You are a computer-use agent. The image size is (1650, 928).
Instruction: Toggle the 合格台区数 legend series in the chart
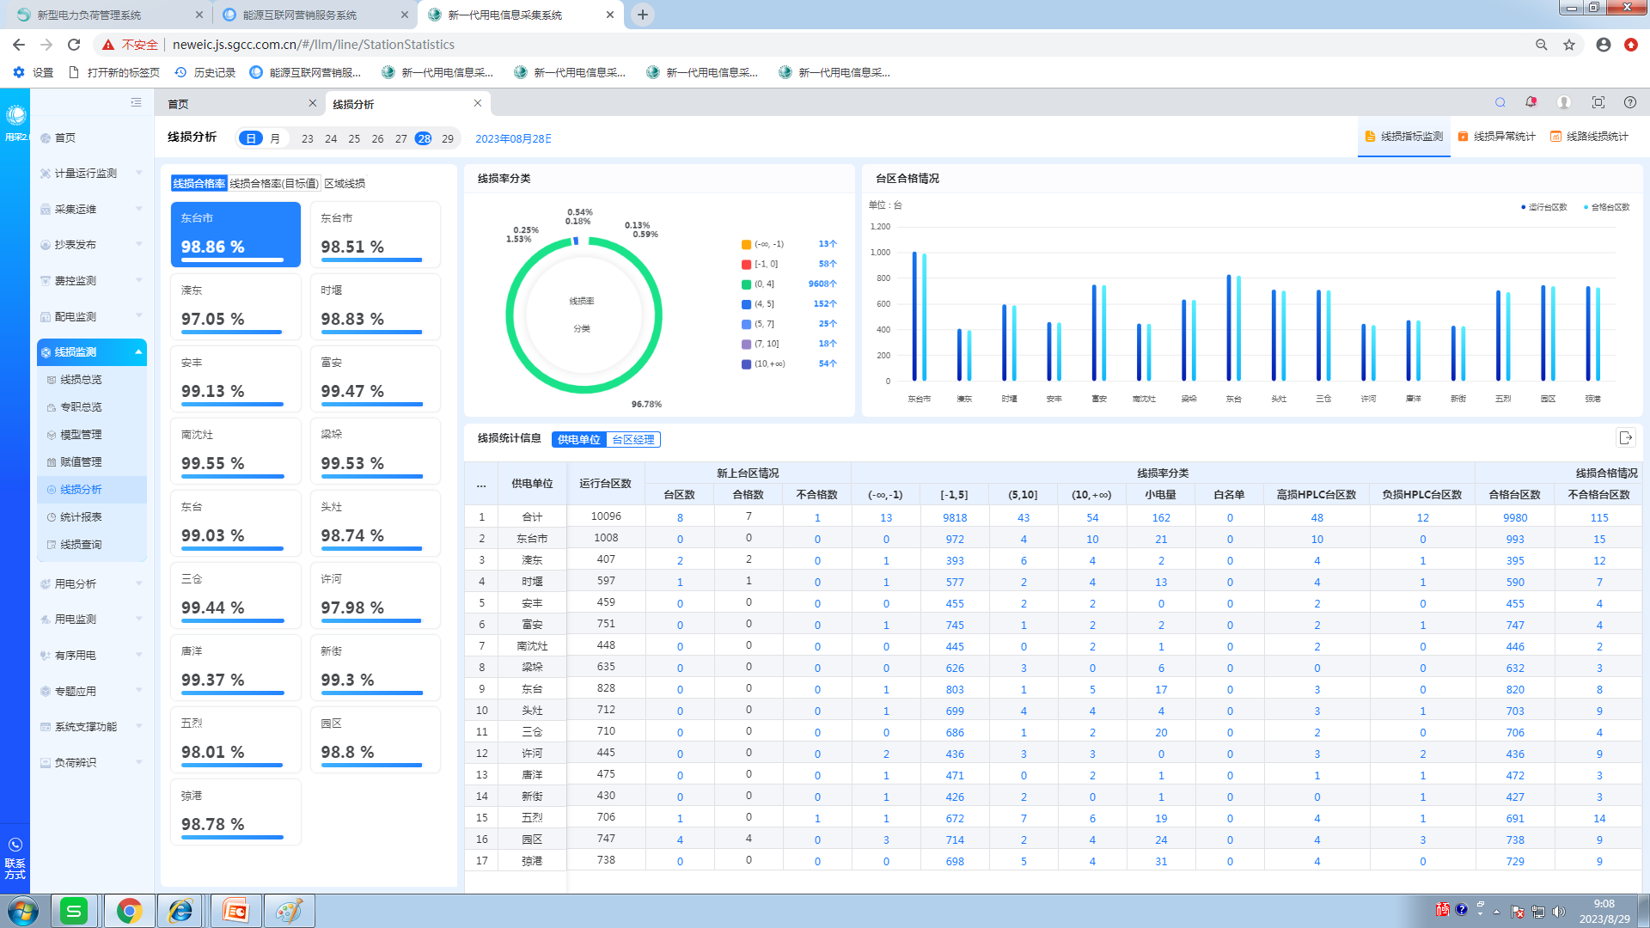1607,207
